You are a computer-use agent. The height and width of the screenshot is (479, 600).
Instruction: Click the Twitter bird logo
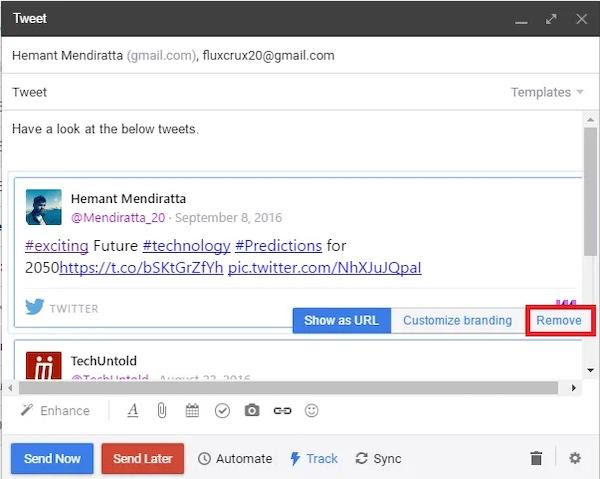pyautogui.click(x=35, y=307)
